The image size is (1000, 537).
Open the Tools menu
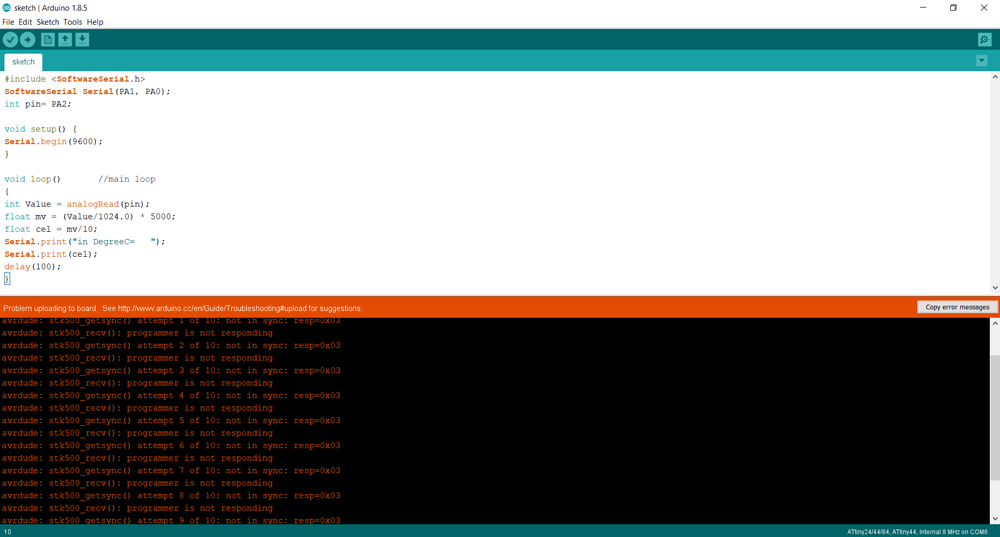(x=72, y=22)
